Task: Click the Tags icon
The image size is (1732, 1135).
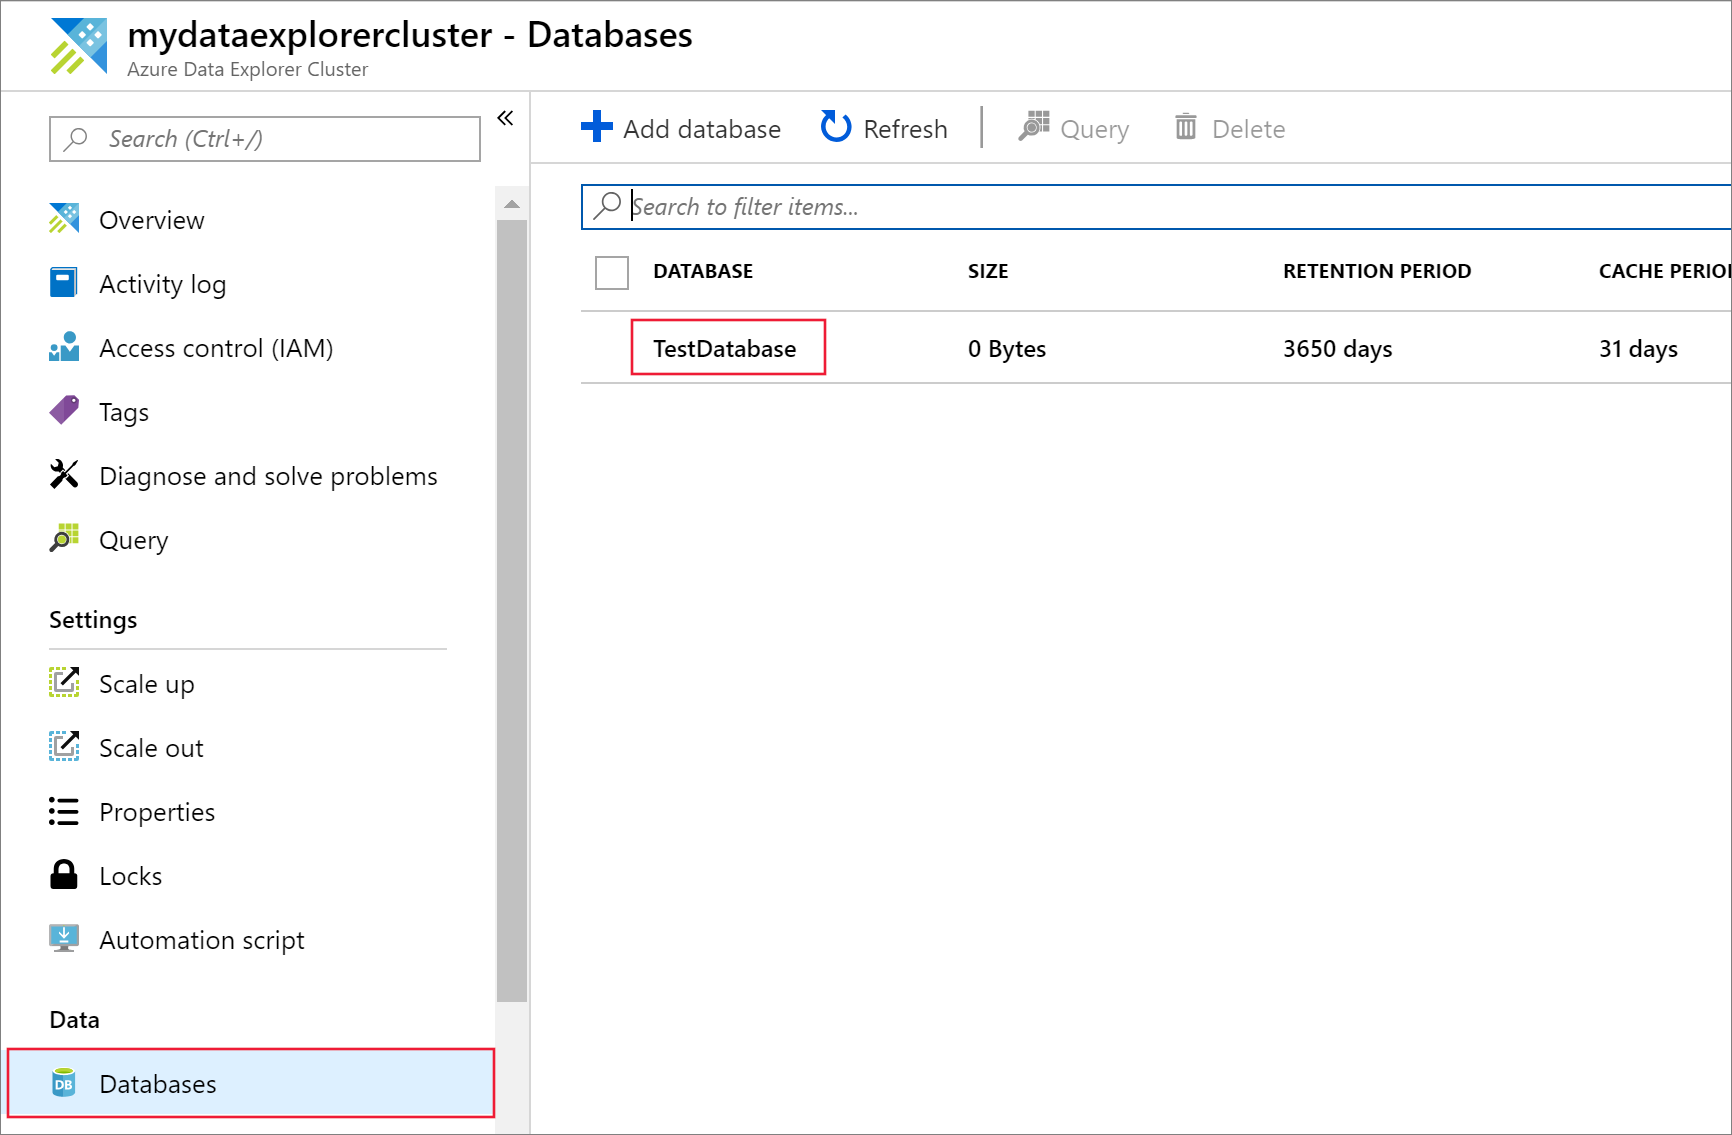Action: click(x=64, y=411)
